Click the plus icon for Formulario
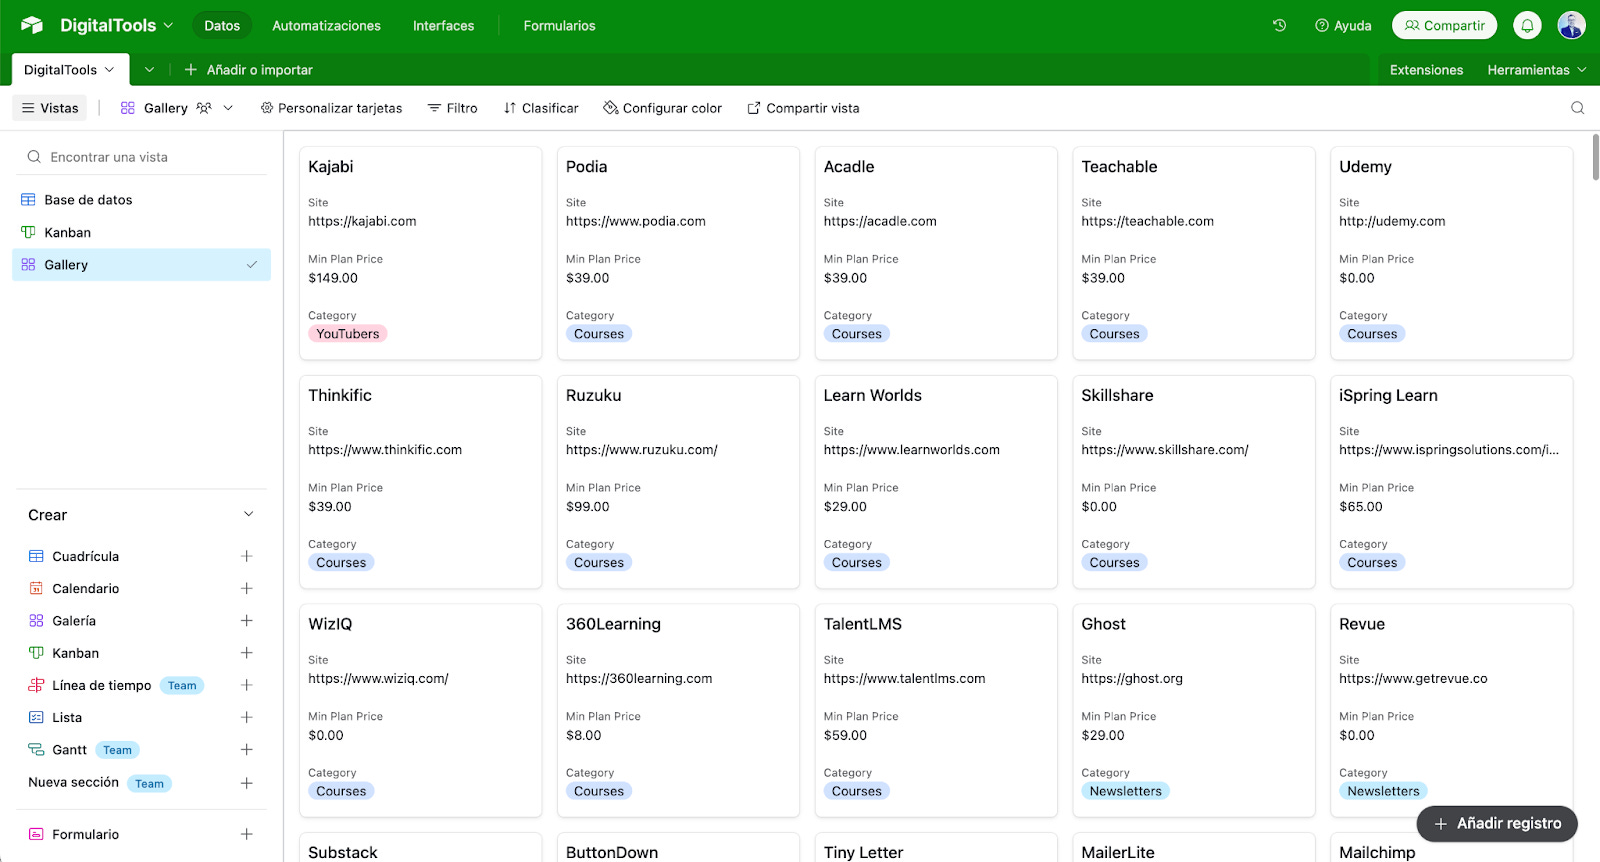Image resolution: width=1600 pixels, height=862 pixels. click(246, 834)
